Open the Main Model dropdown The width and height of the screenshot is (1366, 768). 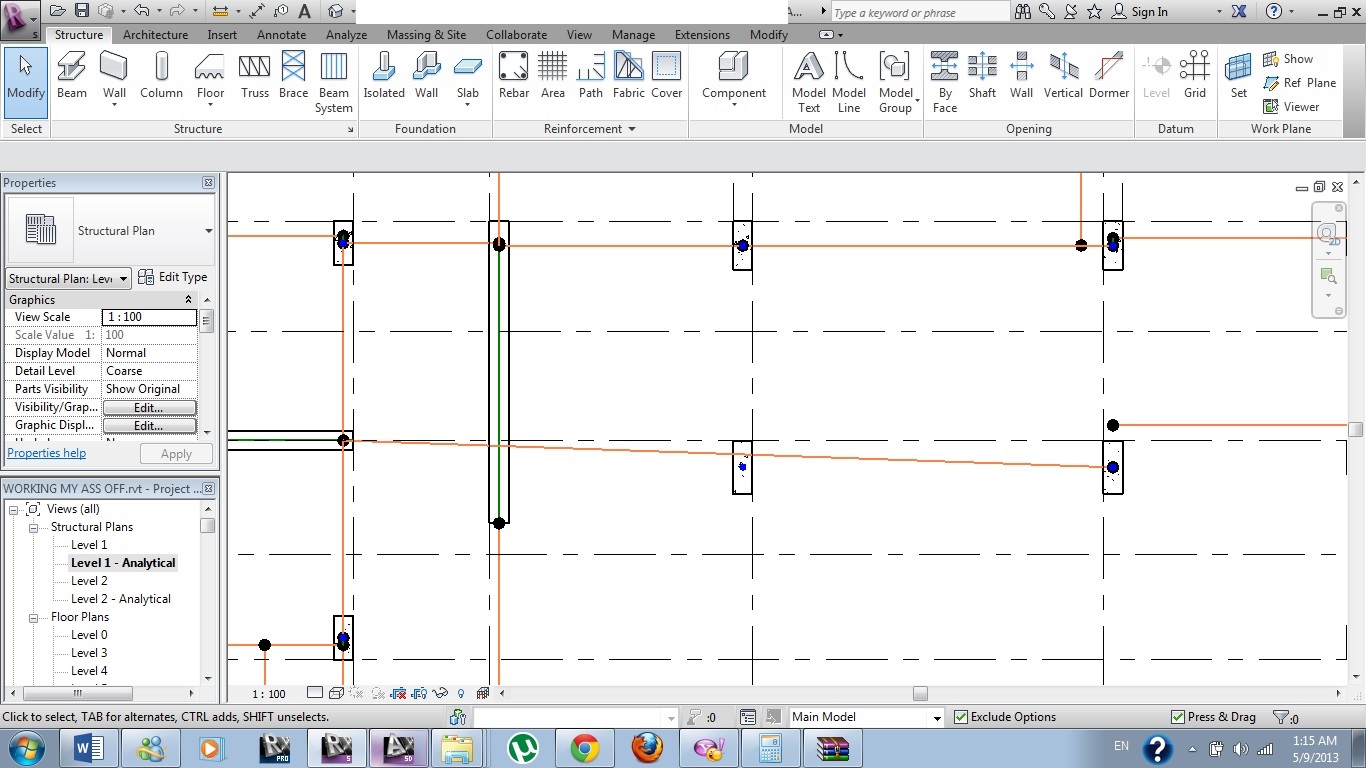[936, 718]
